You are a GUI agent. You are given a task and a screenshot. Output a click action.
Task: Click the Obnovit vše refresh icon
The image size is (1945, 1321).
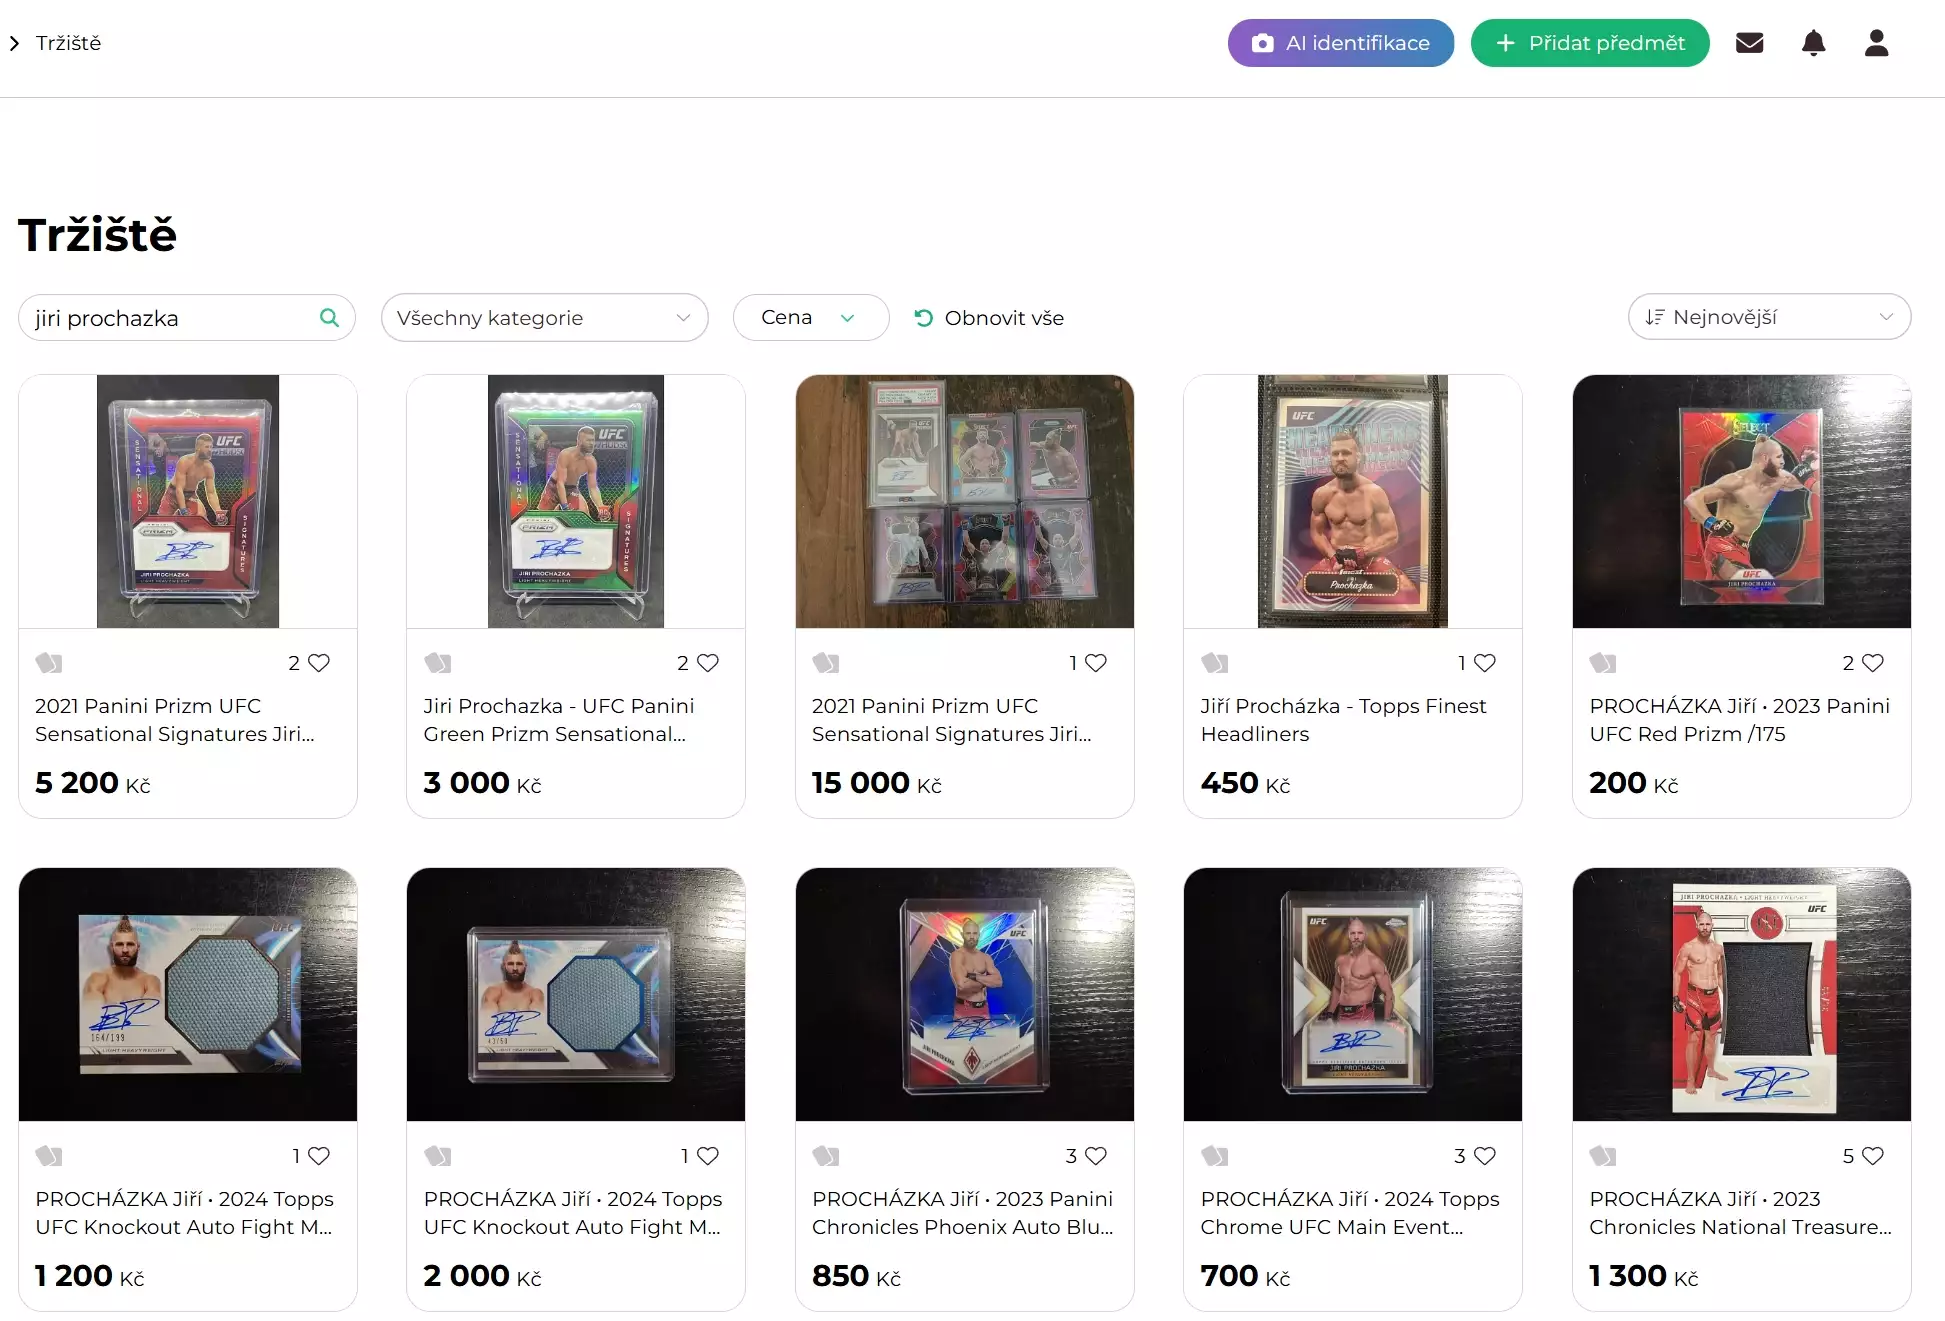pyautogui.click(x=923, y=318)
